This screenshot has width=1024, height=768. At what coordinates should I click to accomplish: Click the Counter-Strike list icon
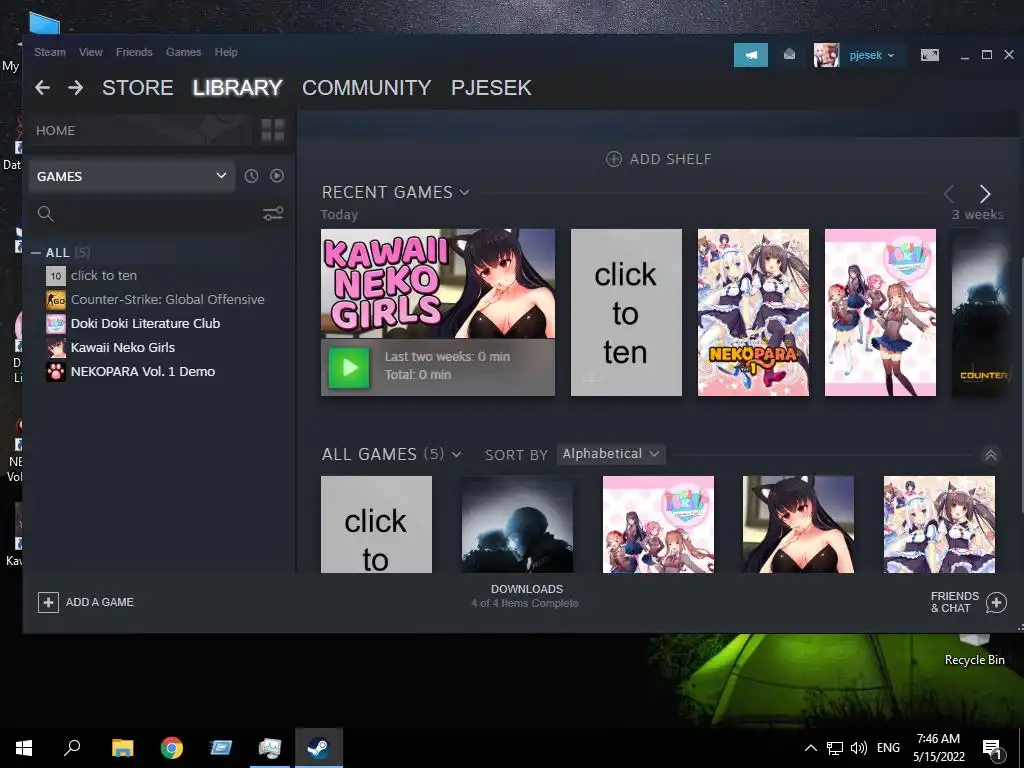click(56, 300)
